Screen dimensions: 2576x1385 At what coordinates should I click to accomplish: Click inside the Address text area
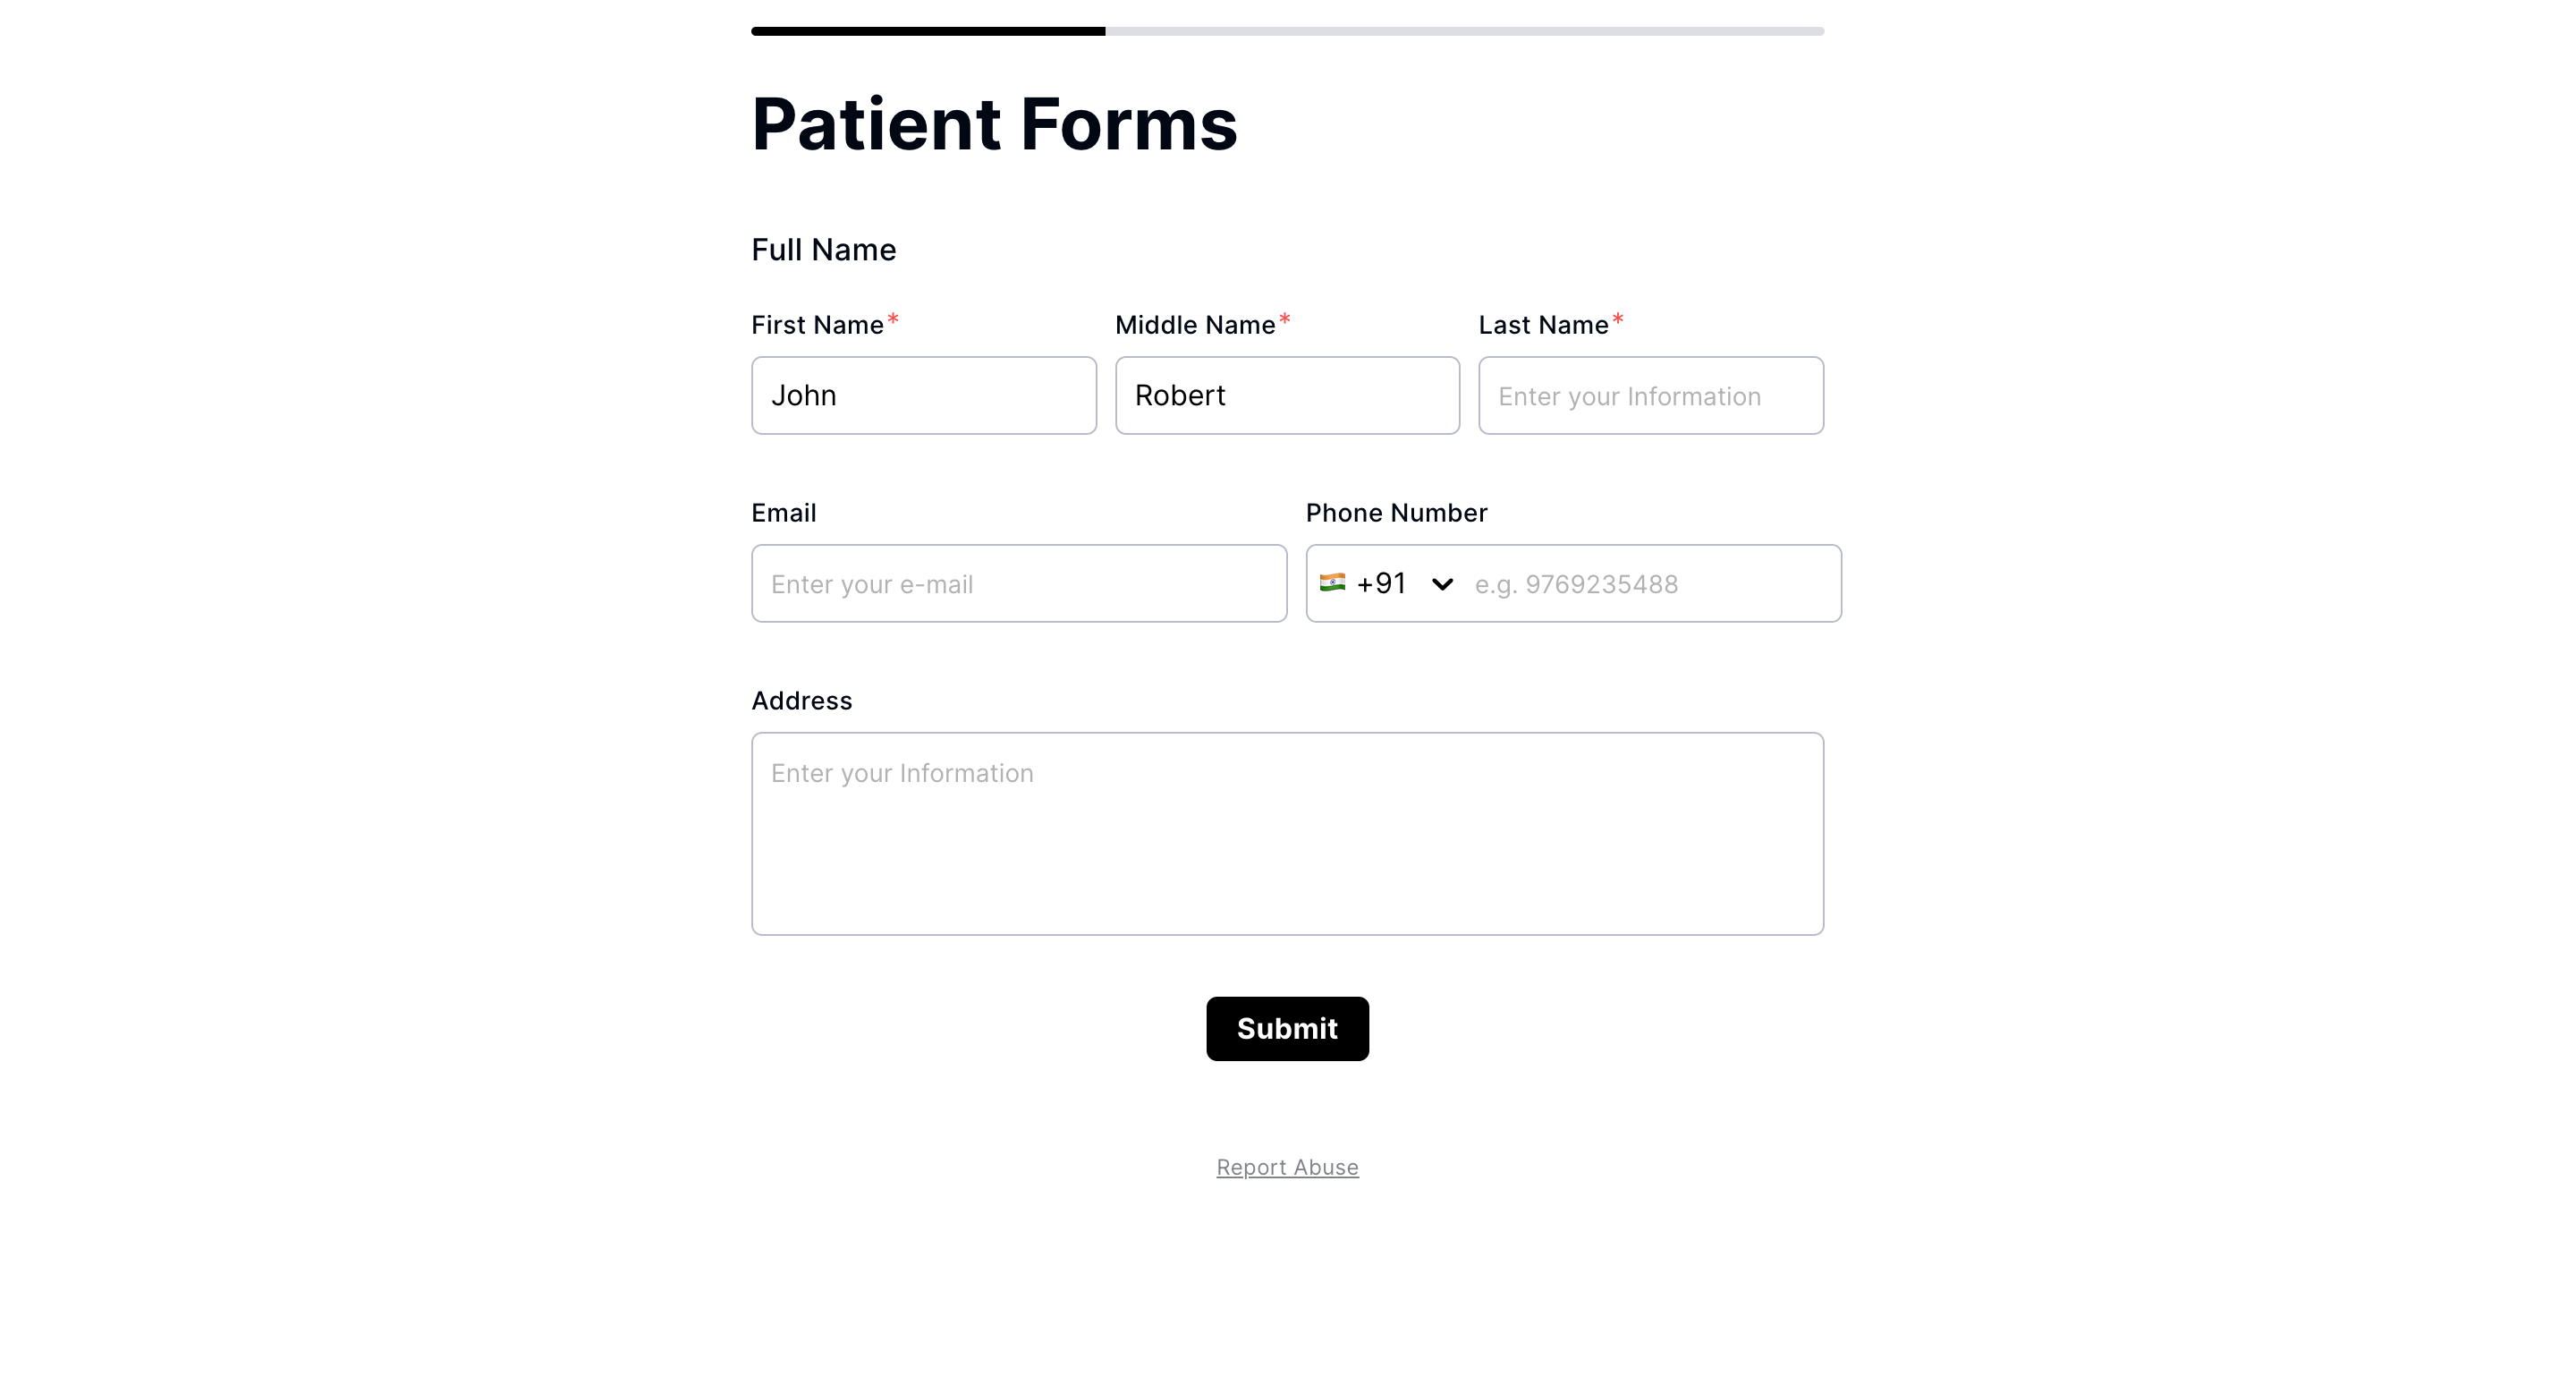(1287, 833)
